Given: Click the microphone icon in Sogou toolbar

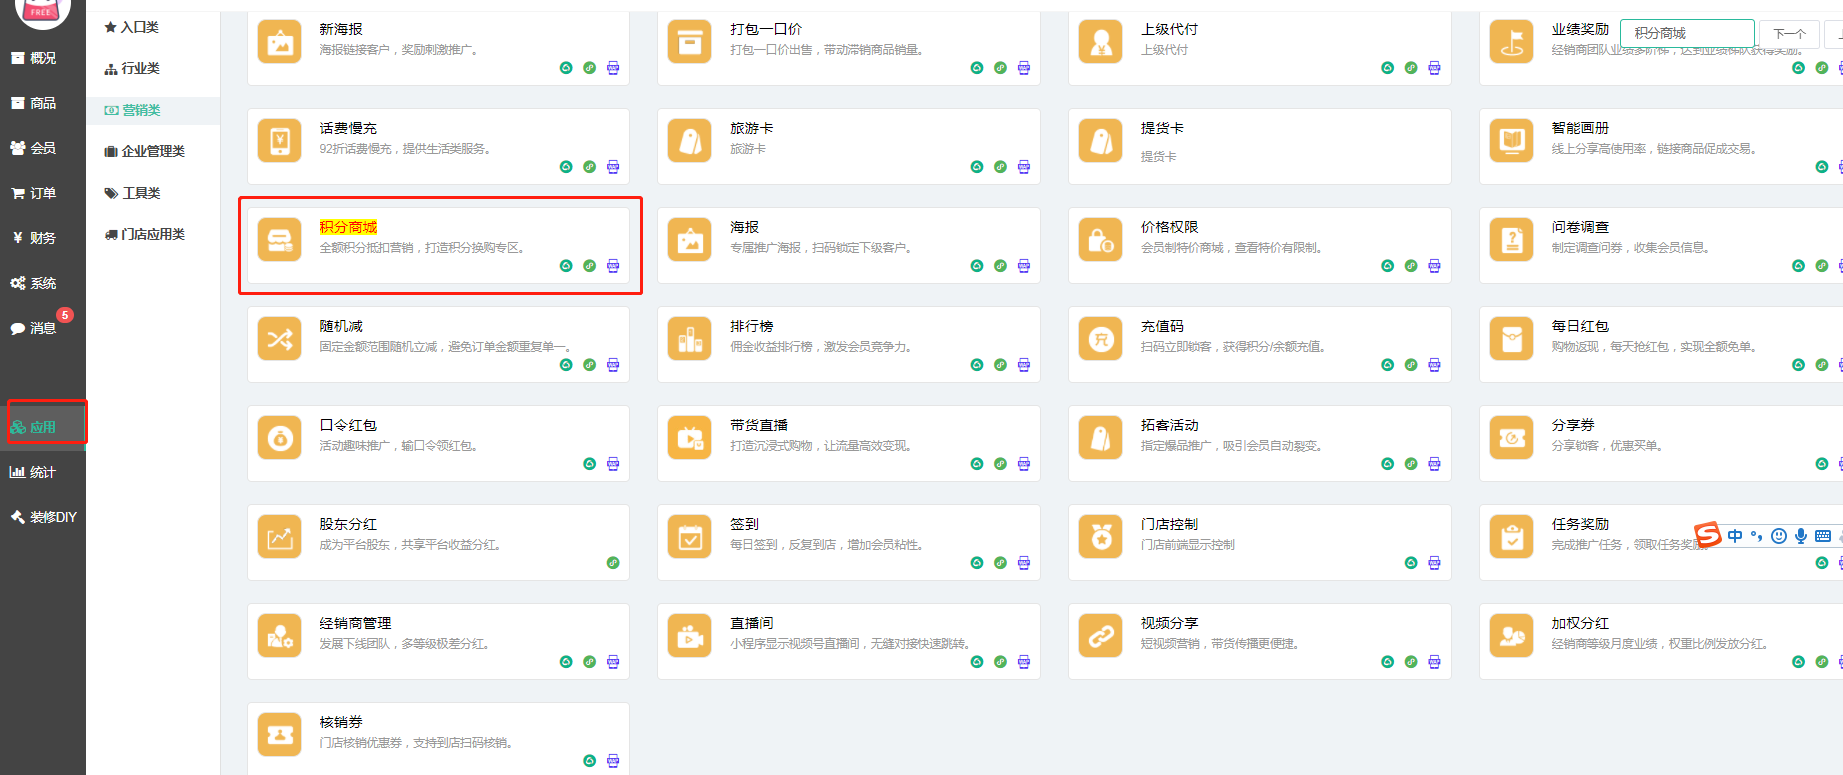Looking at the screenshot, I should [x=1800, y=536].
